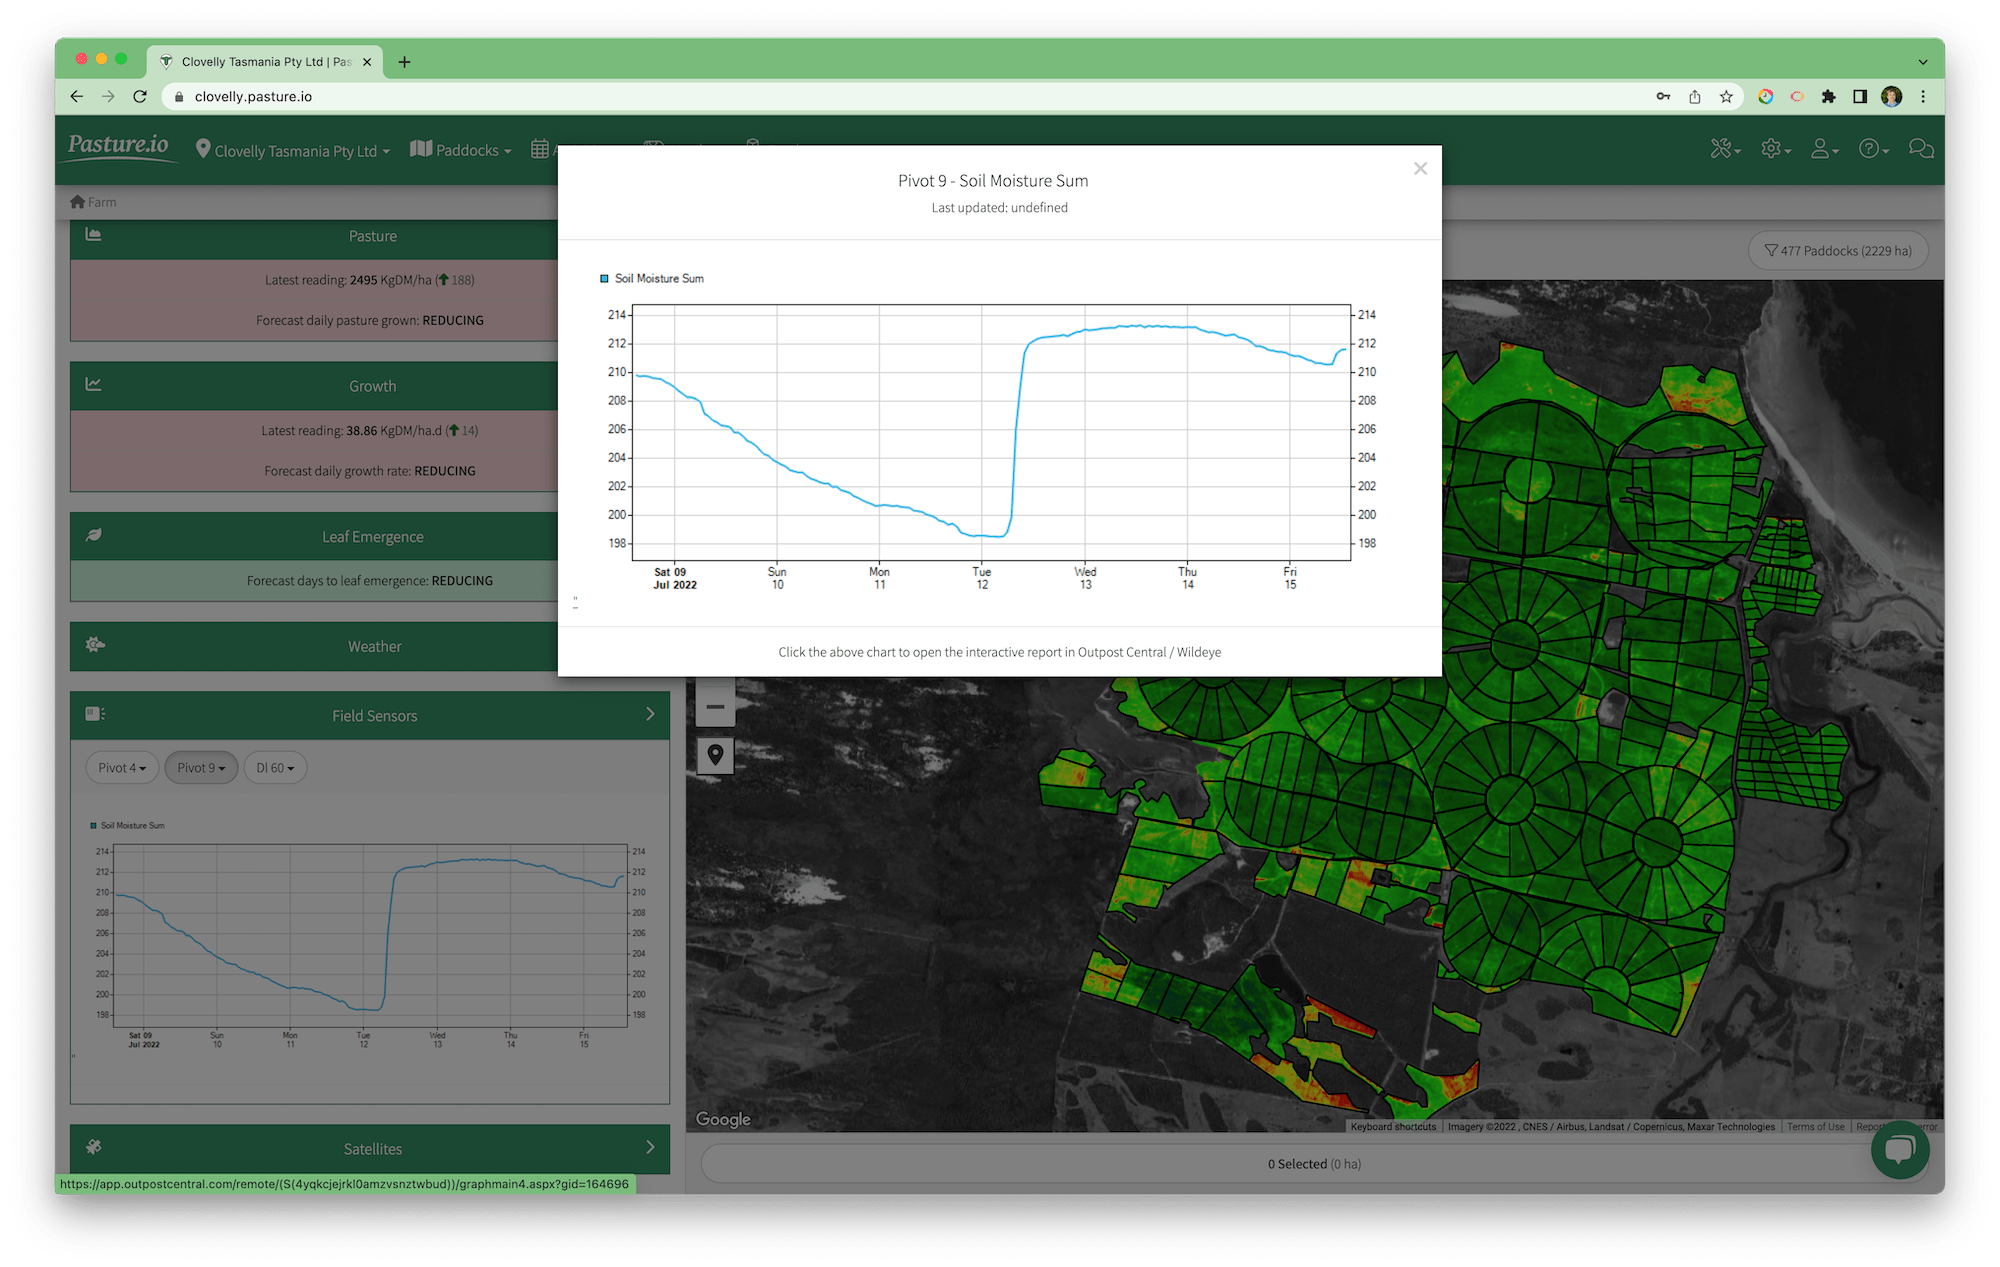2000x1267 pixels.
Task: Open Keyboard shortcuts on map footer
Action: point(1393,1127)
